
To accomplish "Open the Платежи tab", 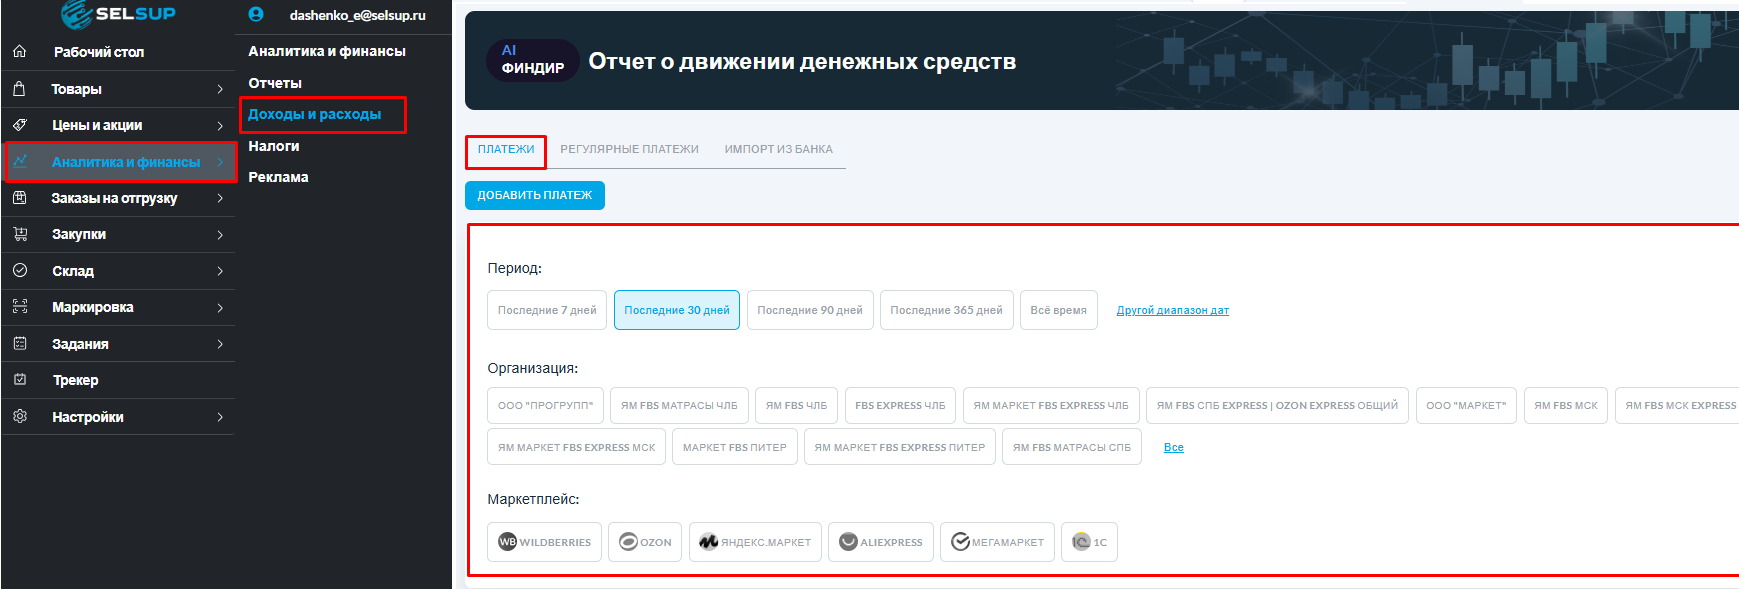I will click(506, 149).
